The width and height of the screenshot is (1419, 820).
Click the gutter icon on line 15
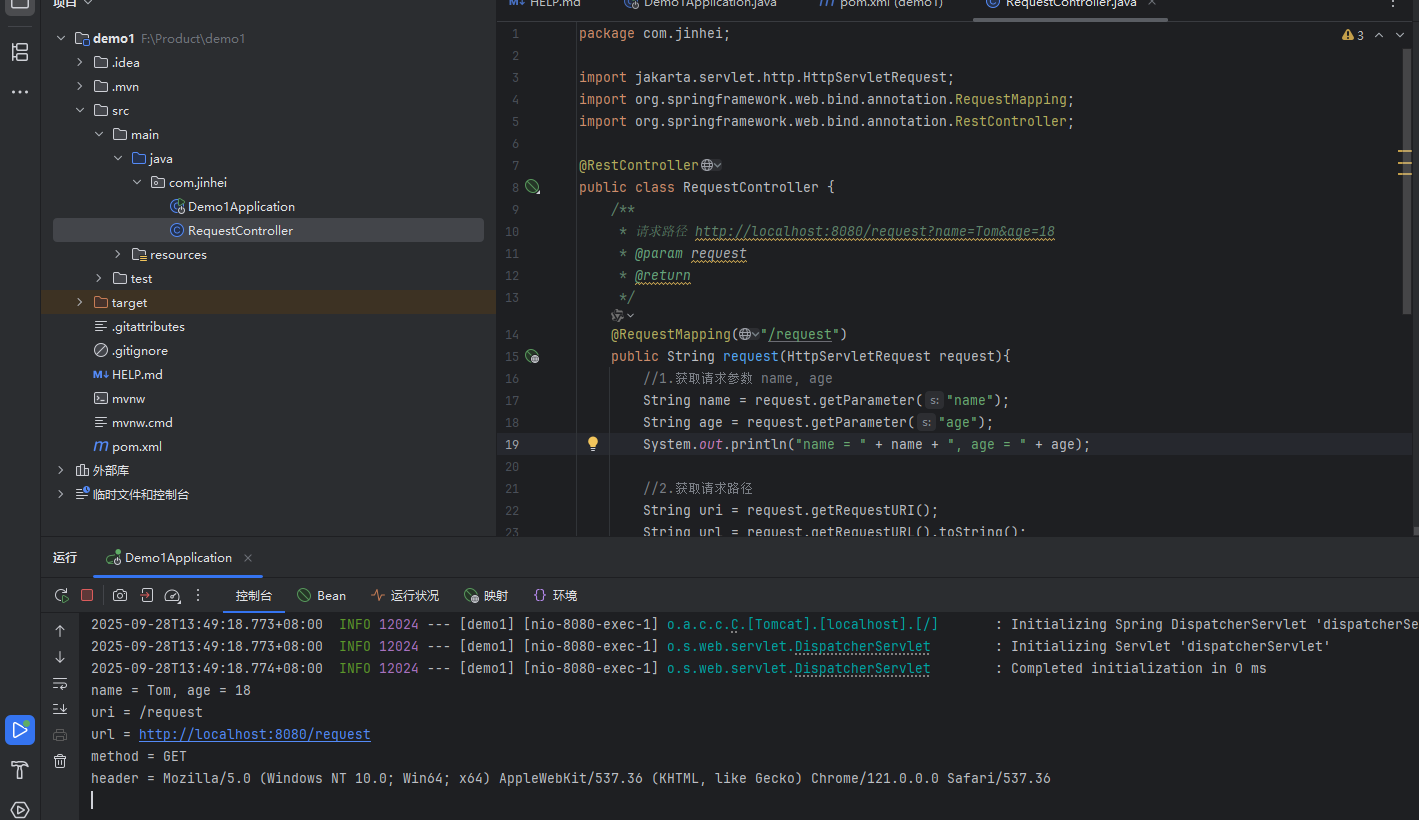[532, 356]
